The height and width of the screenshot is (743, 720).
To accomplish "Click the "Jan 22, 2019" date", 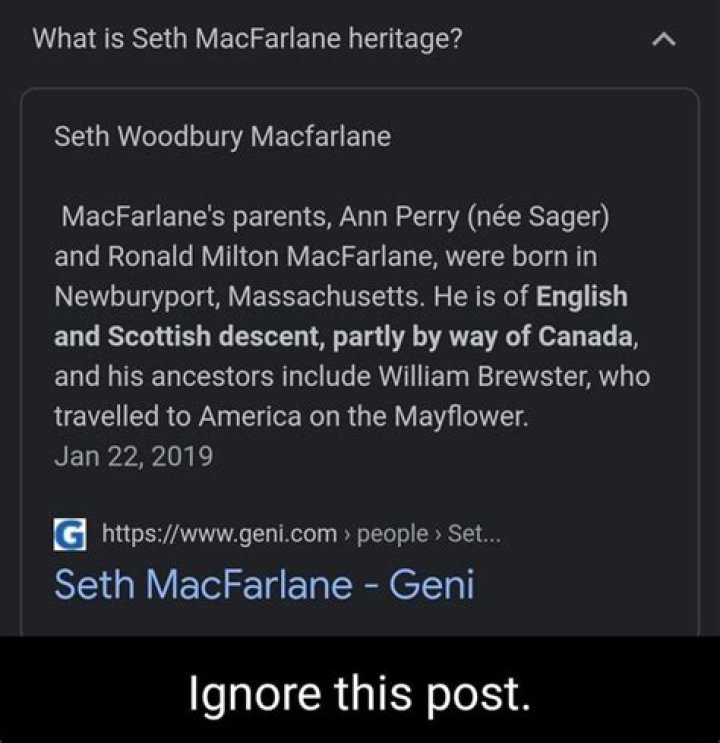I will point(133,457).
